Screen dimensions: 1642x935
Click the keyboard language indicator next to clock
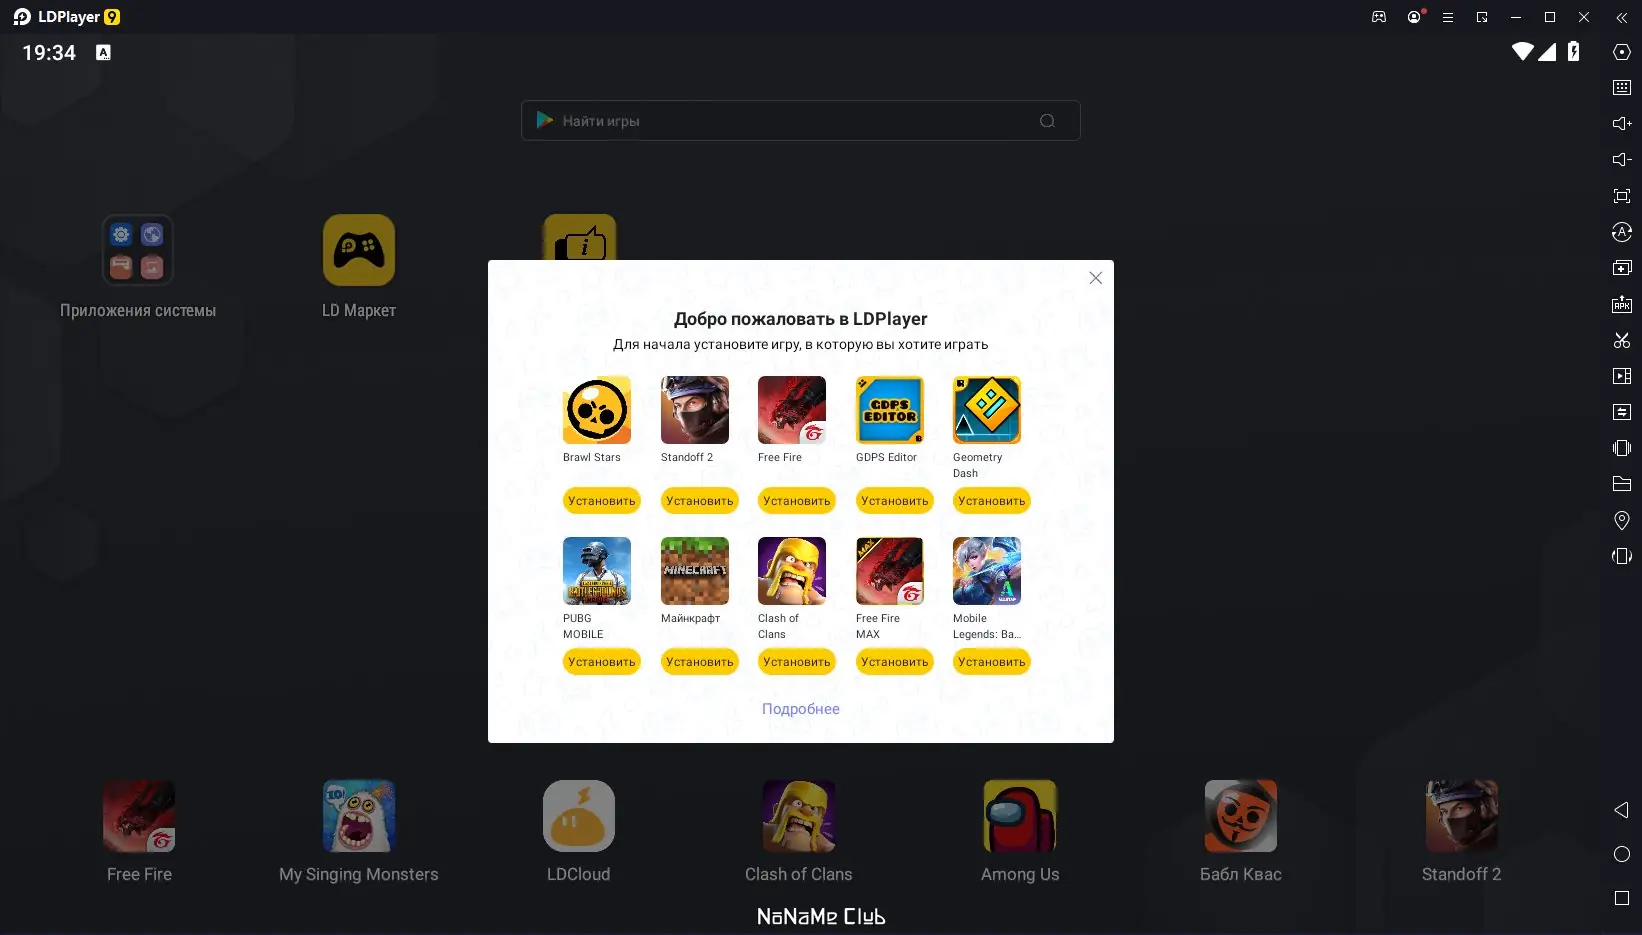(103, 52)
